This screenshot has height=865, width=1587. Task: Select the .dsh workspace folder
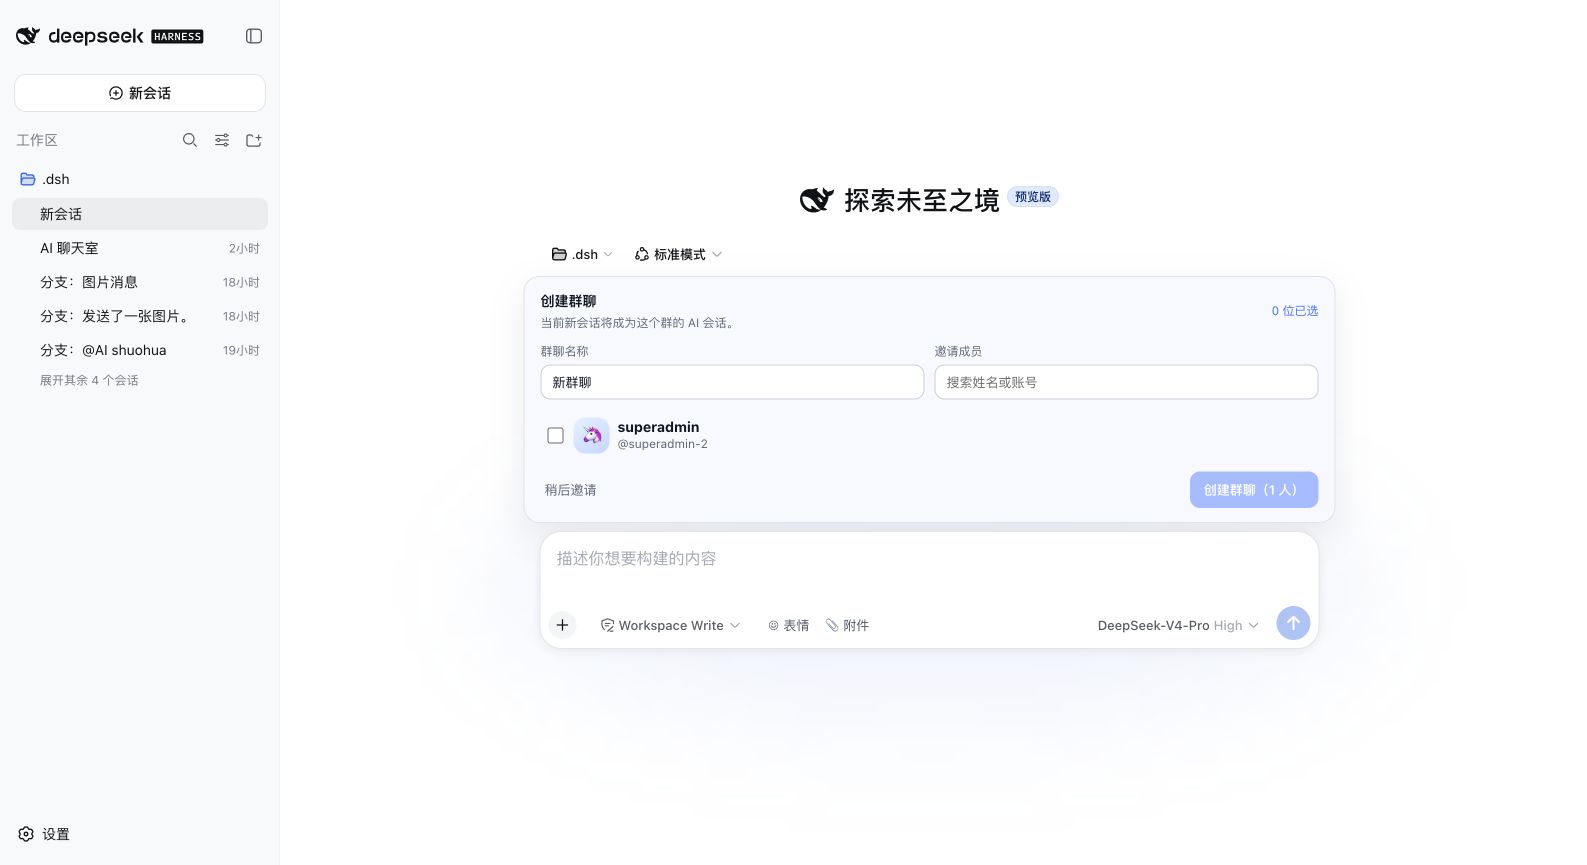tap(140, 179)
